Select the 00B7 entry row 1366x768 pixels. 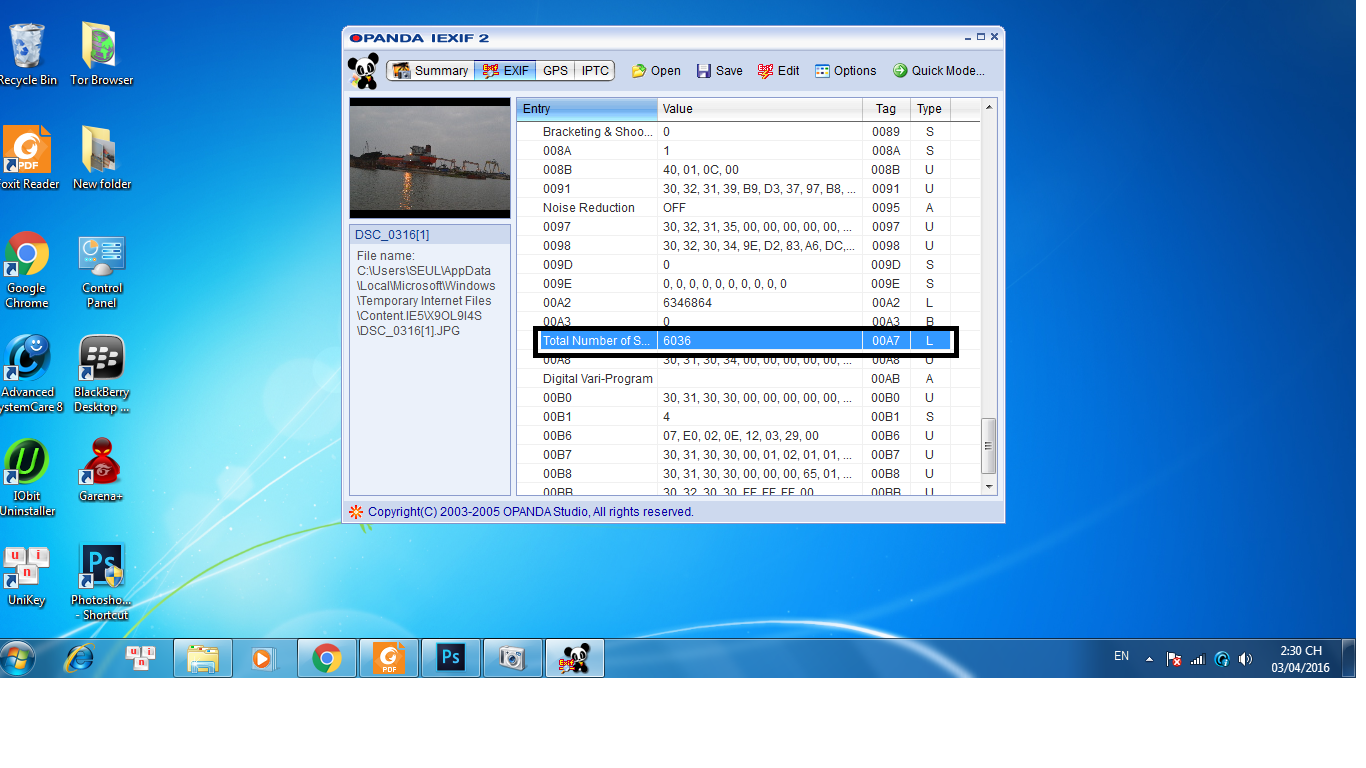pos(748,455)
